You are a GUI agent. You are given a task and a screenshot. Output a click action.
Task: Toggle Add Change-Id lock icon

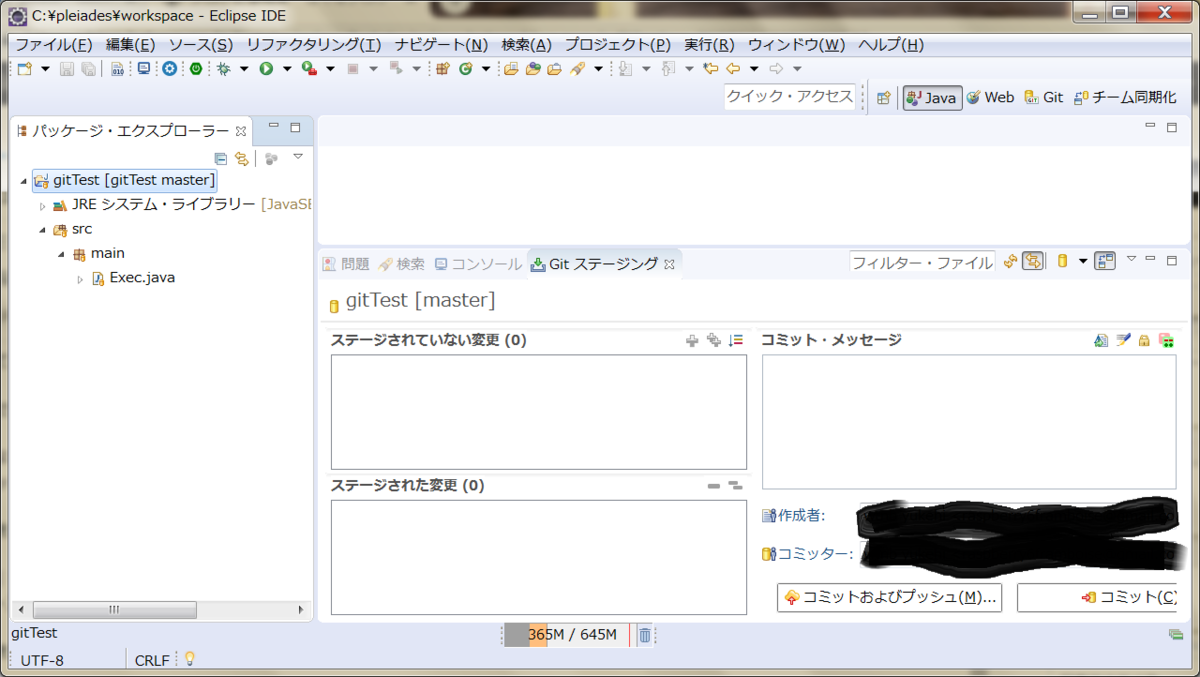point(1144,341)
